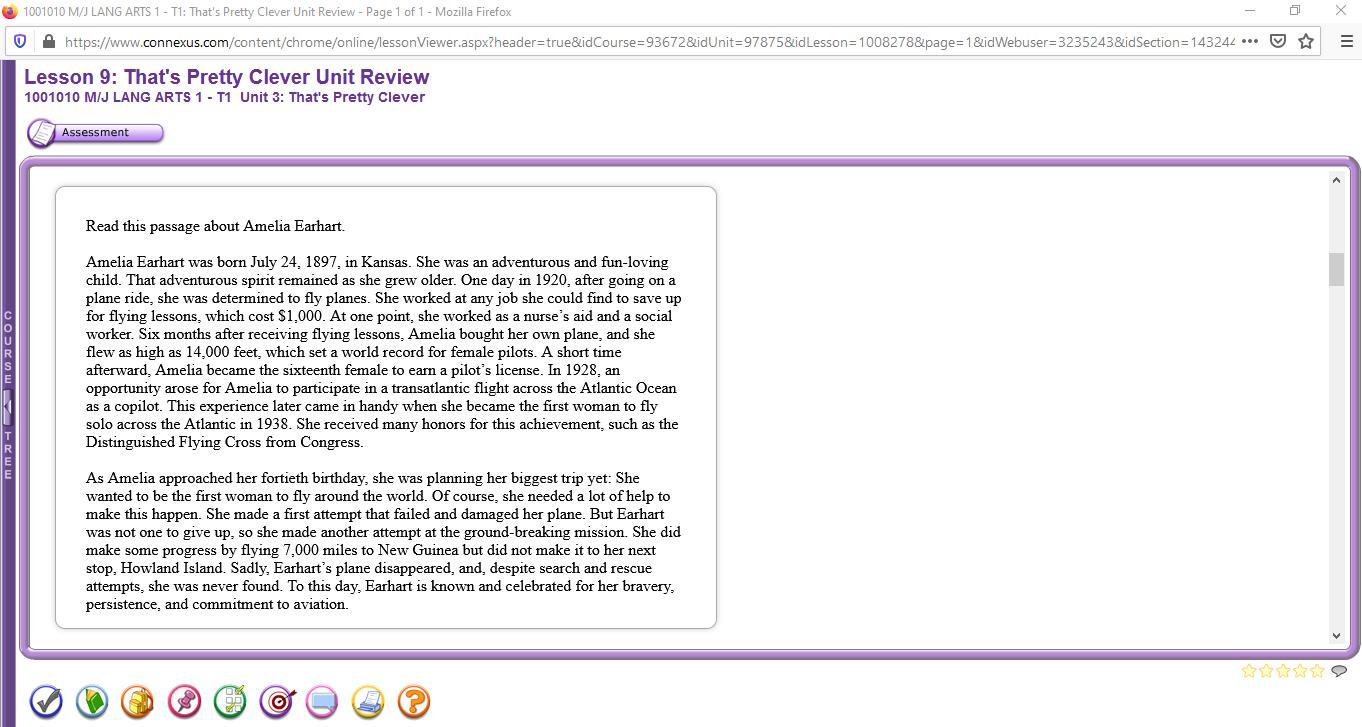Open help with the question mark icon

414,702
